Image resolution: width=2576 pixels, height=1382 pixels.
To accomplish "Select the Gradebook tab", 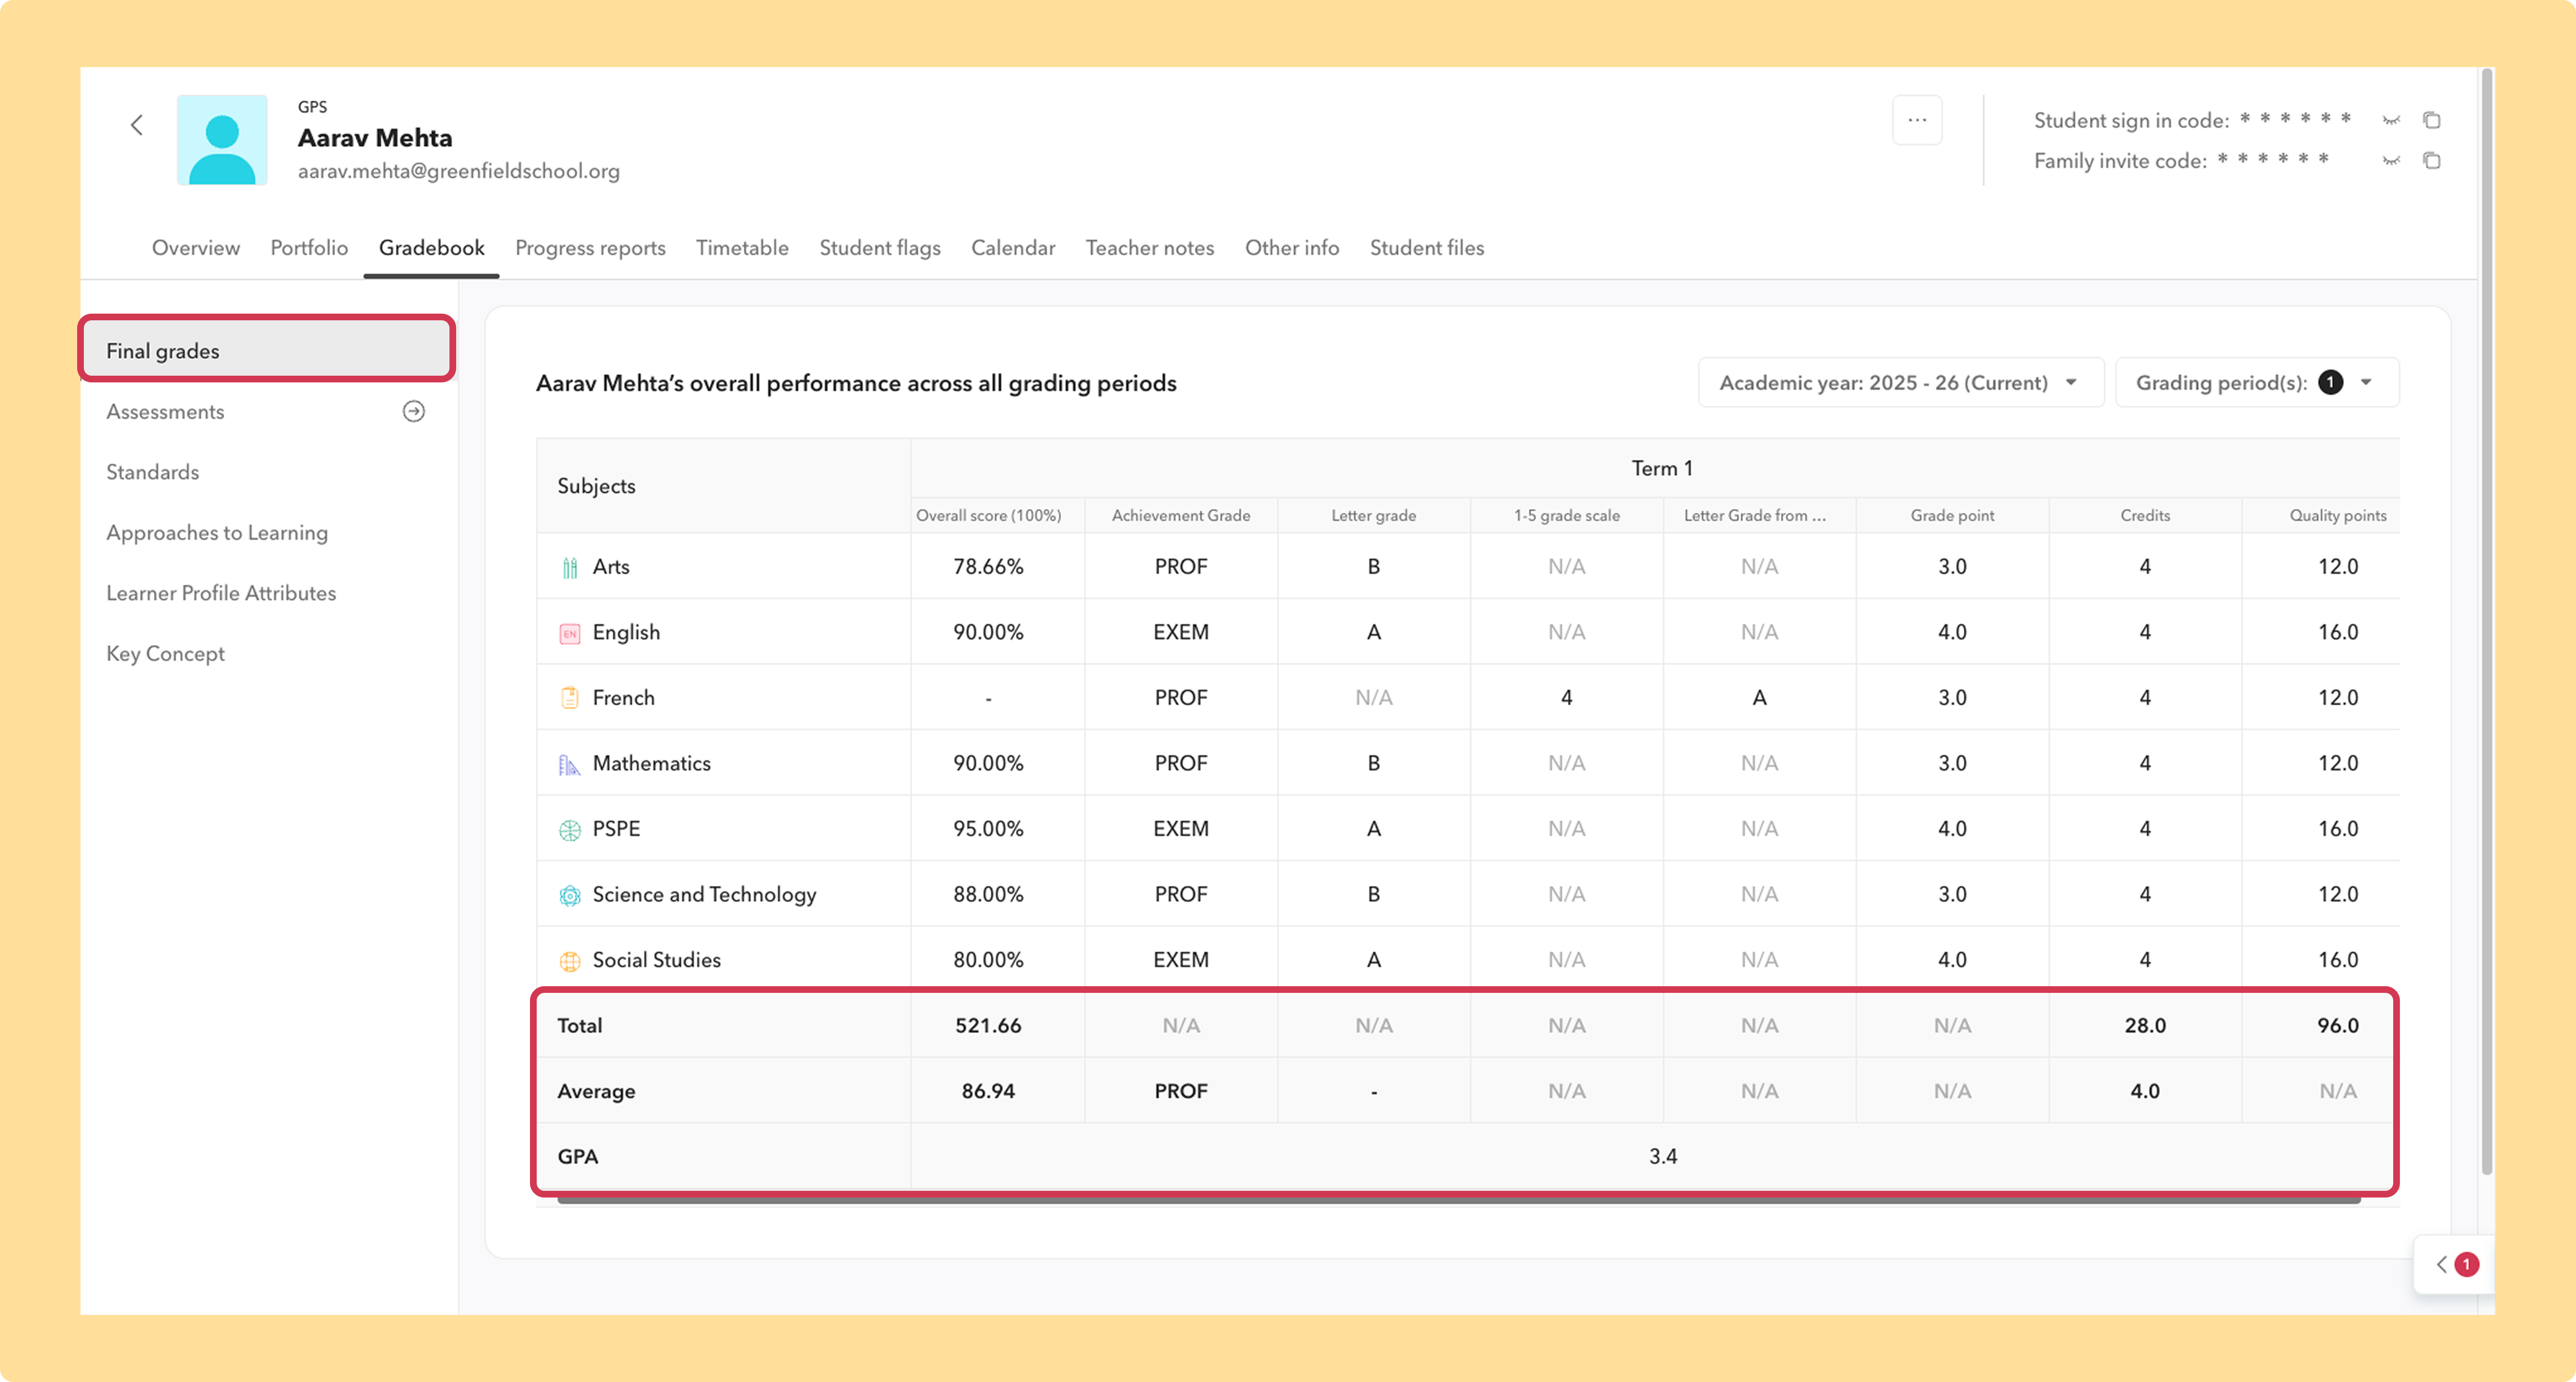I will point(432,248).
